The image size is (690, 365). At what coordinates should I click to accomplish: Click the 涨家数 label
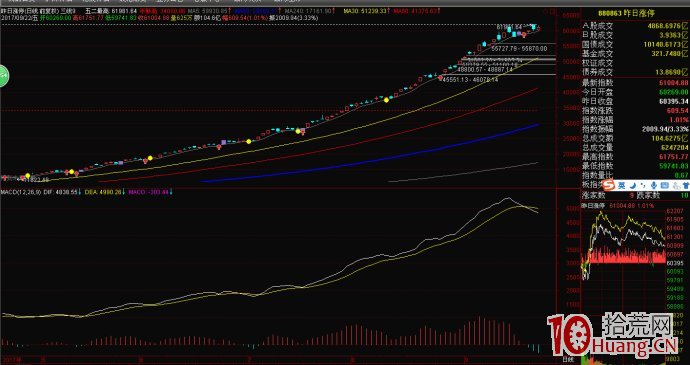(593, 195)
